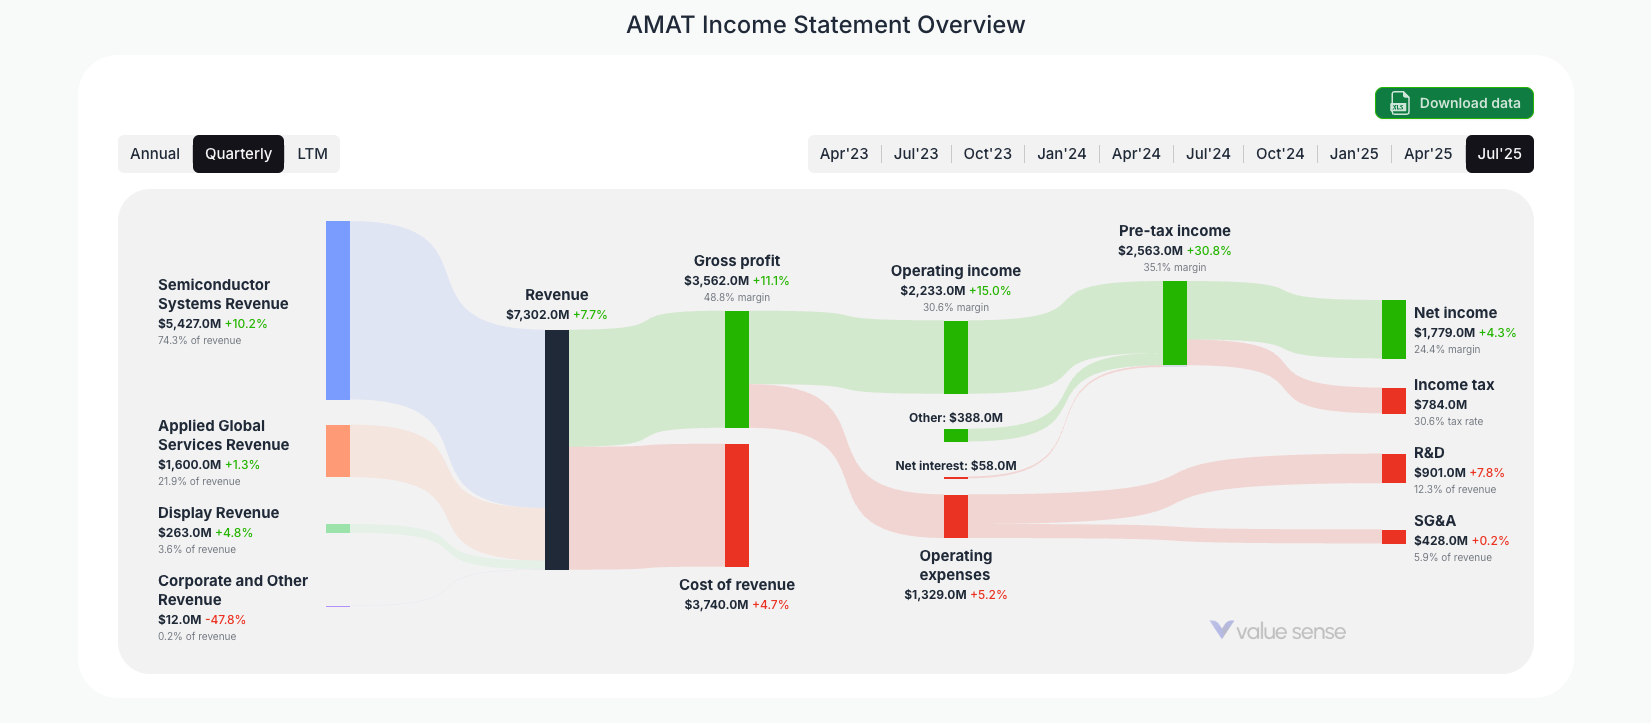Click the Other: $388.0M label
This screenshot has width=1651, height=723.
[x=956, y=418]
